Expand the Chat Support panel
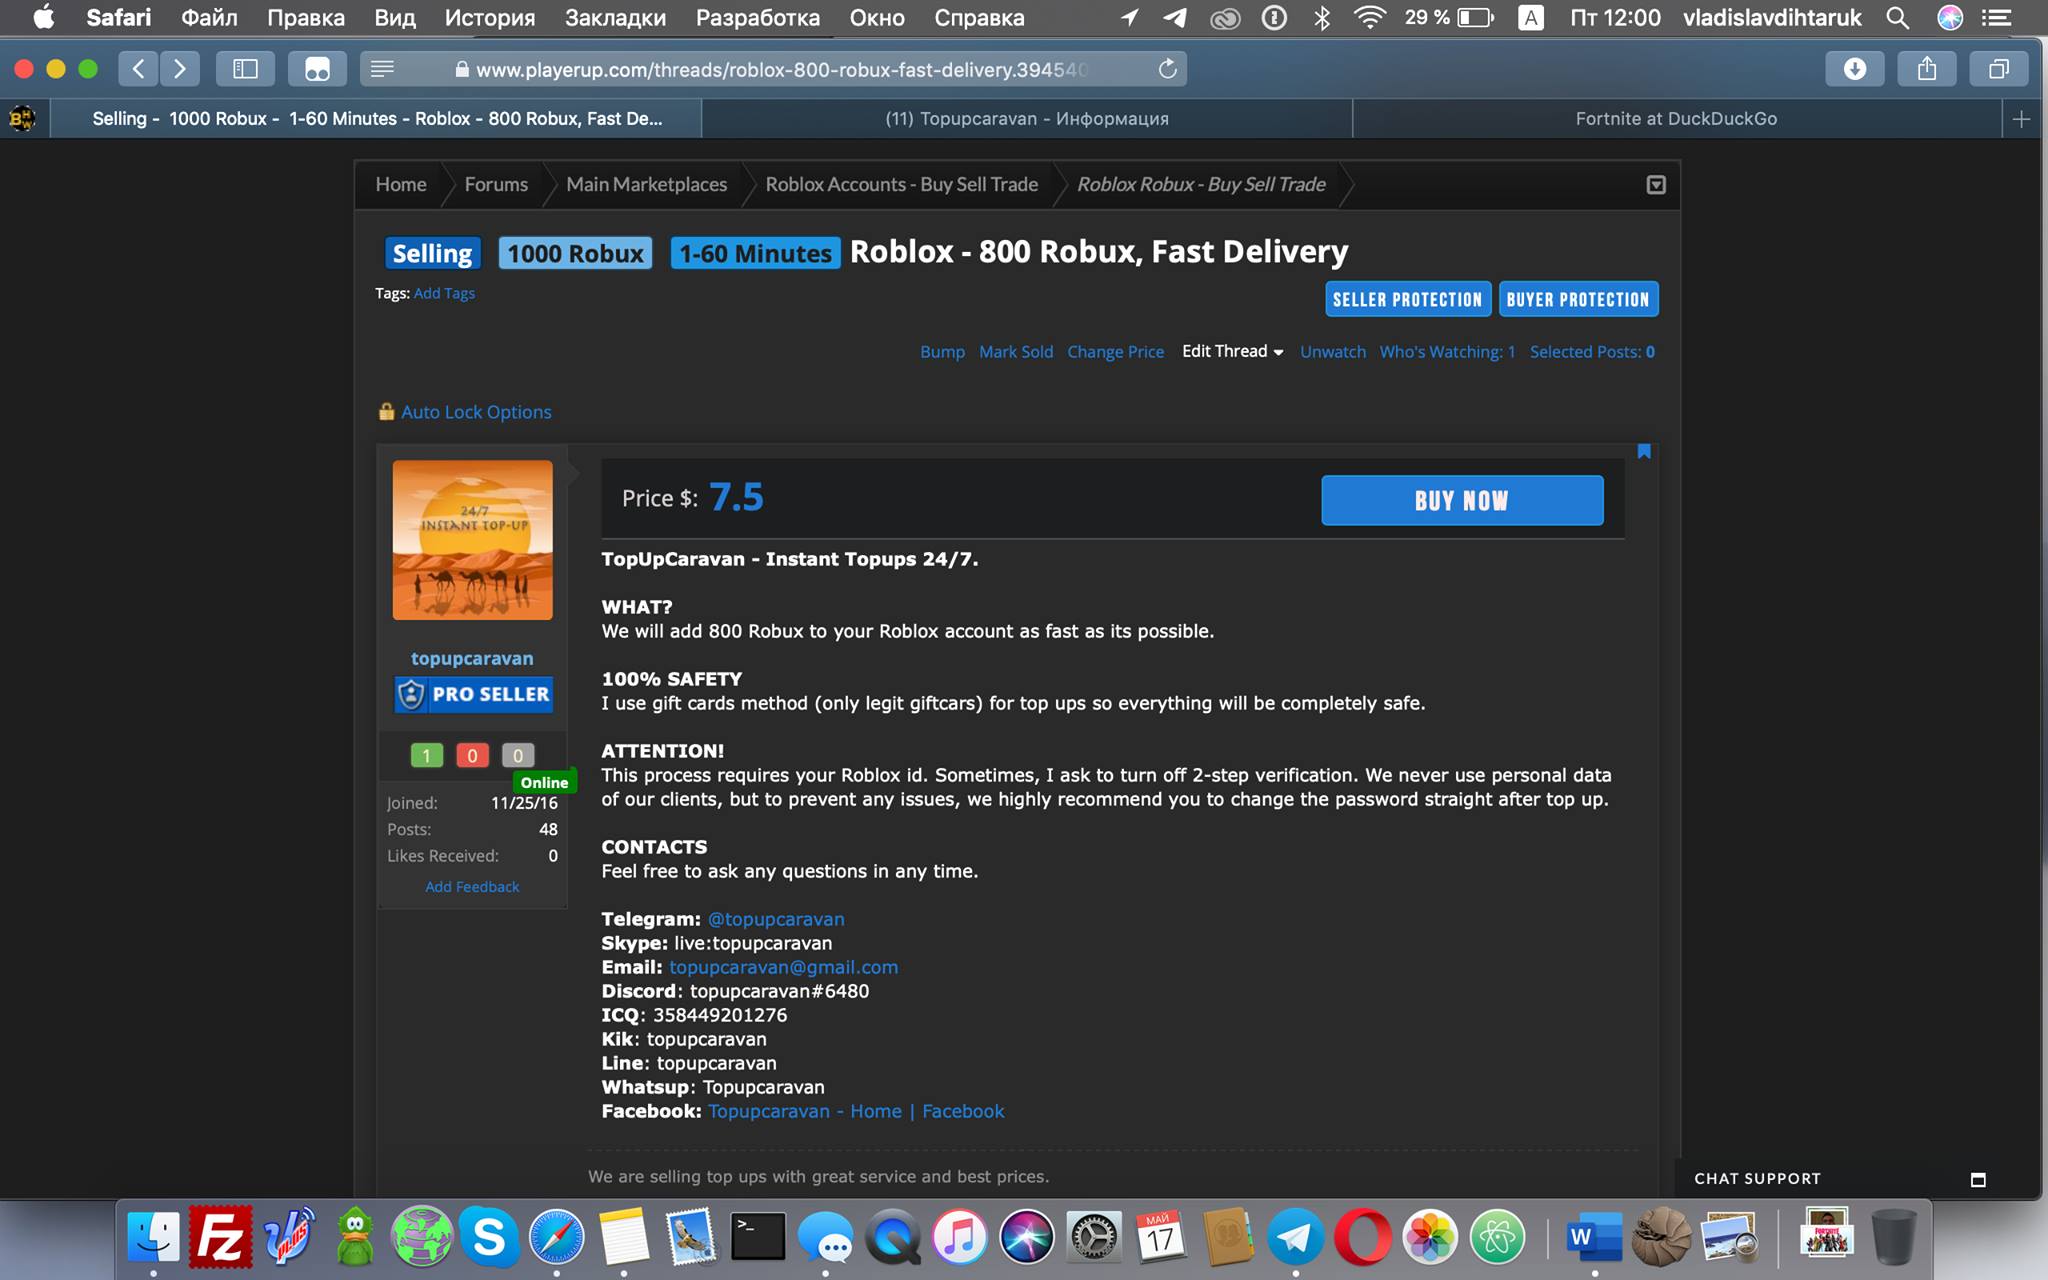Viewport: 2048px width, 1280px height. click(x=1978, y=1179)
